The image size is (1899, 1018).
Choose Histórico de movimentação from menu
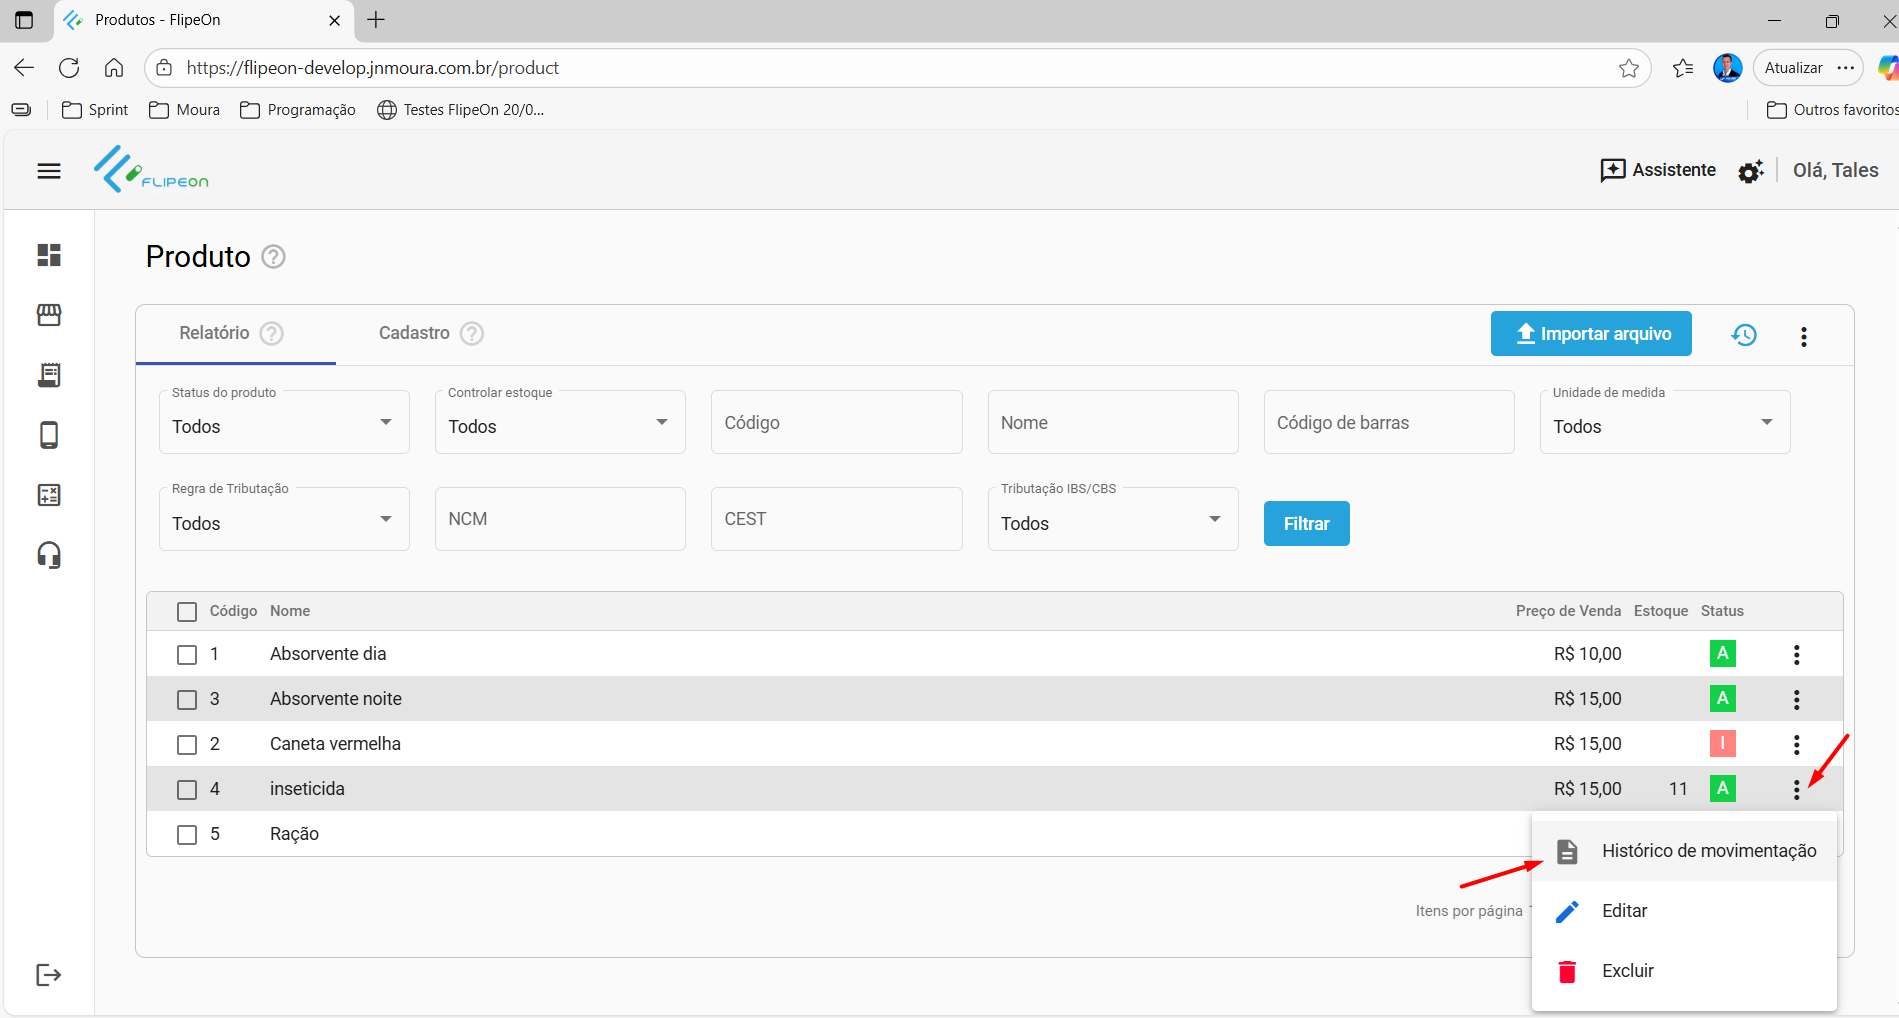(1708, 851)
